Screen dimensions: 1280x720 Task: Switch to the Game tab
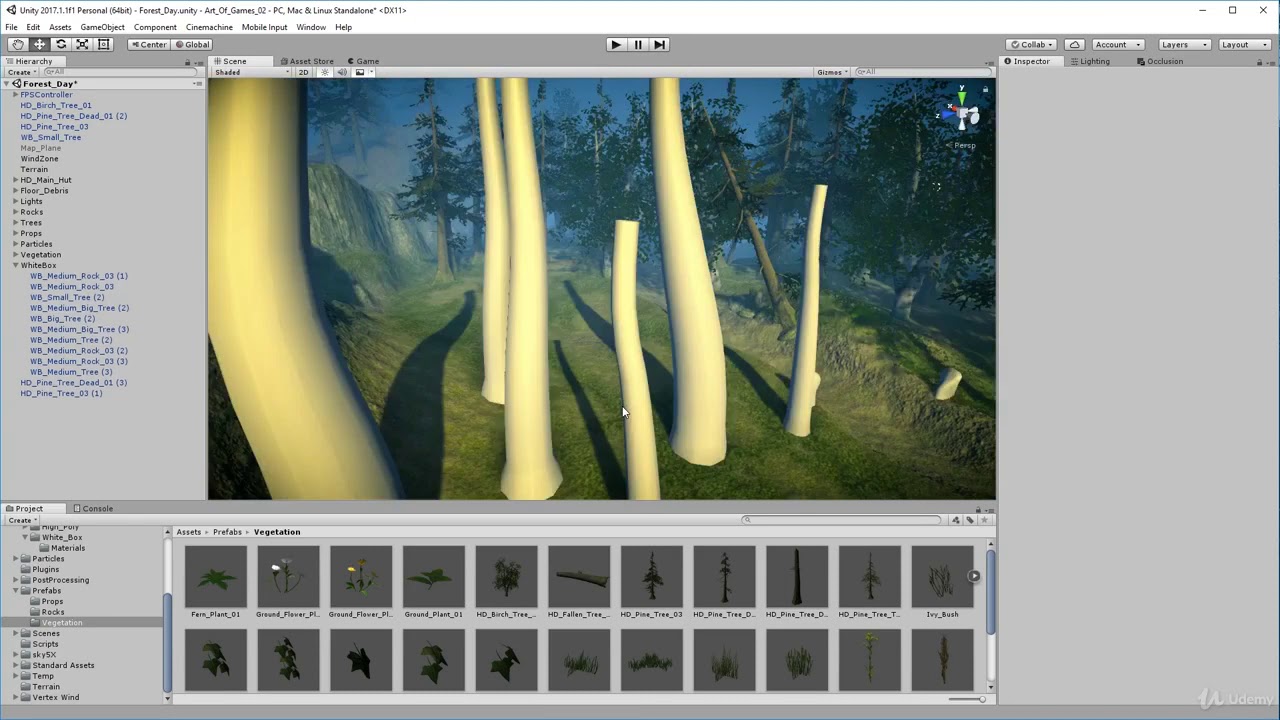point(362,61)
